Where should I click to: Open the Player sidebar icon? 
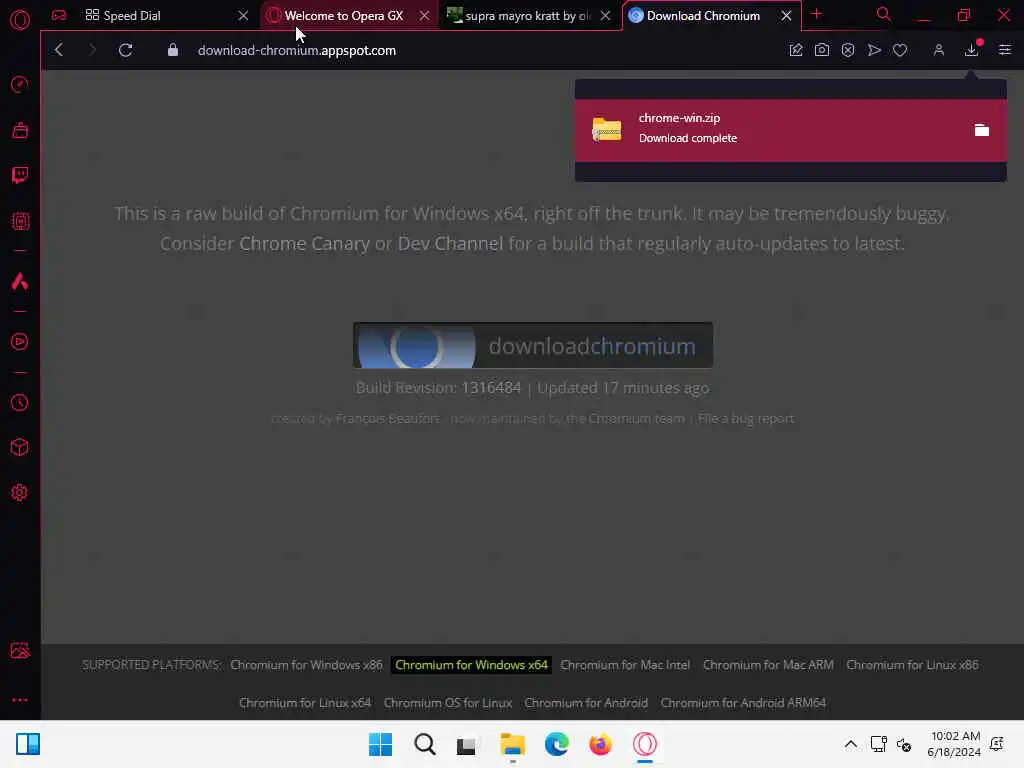[x=20, y=342]
